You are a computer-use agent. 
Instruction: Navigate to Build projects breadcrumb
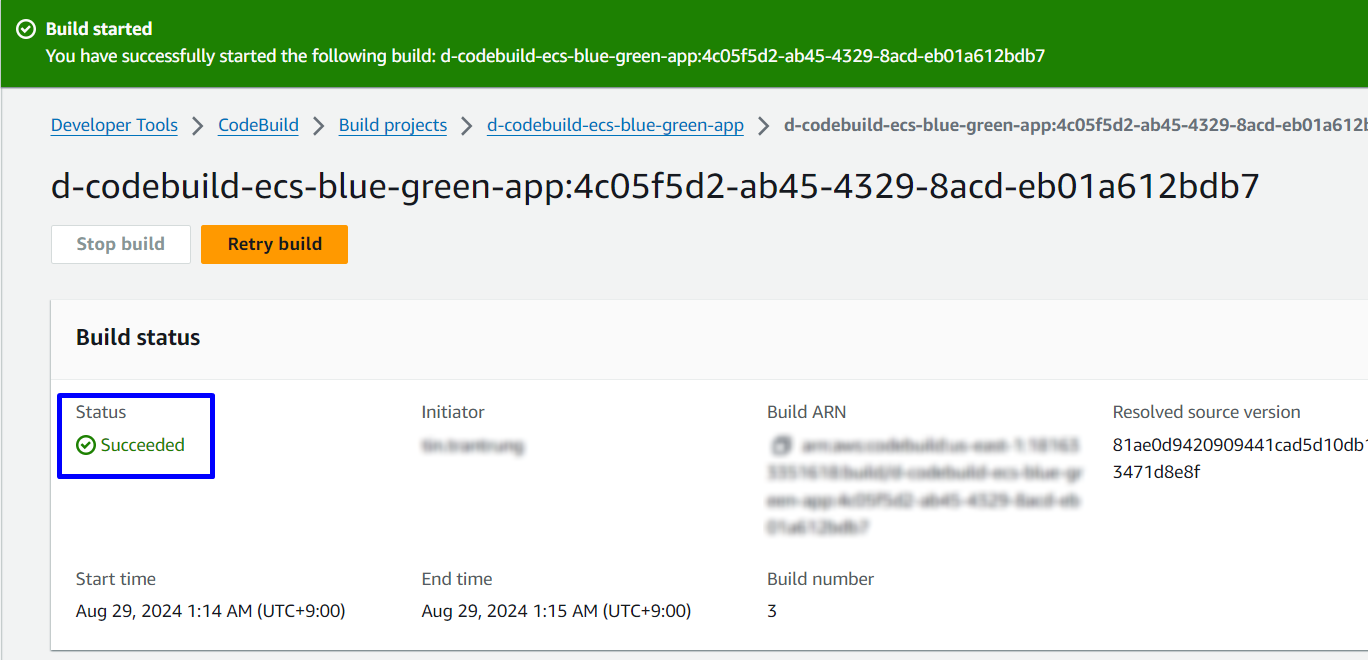coord(393,125)
